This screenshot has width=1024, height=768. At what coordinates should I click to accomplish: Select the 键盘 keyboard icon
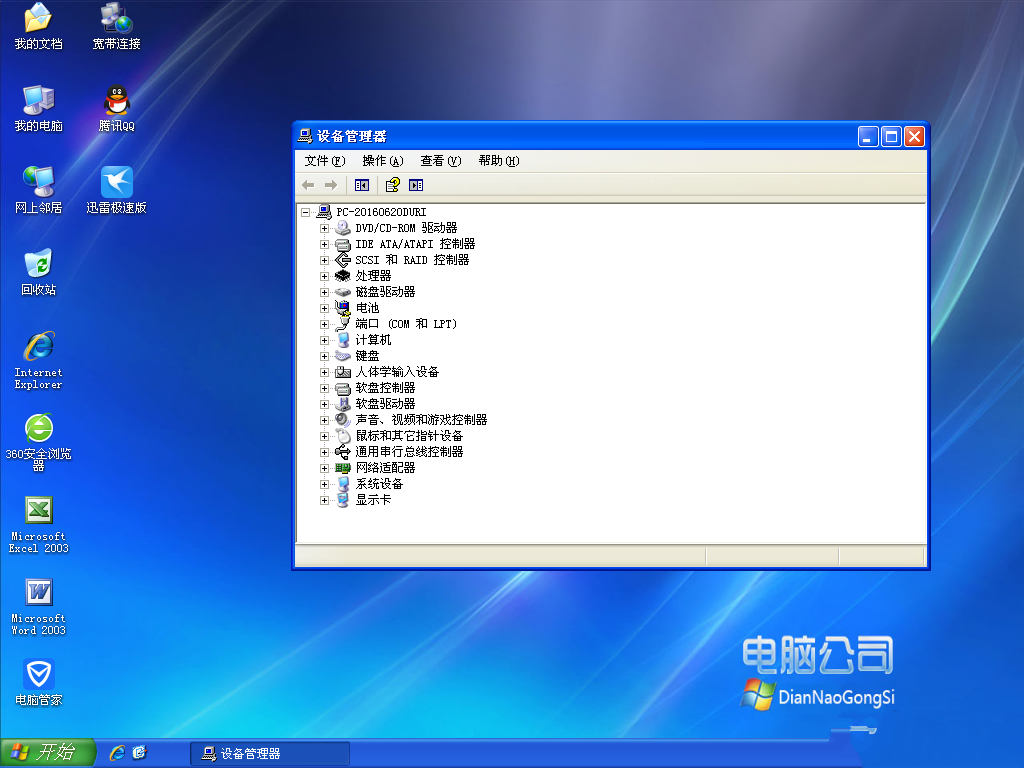[x=343, y=356]
